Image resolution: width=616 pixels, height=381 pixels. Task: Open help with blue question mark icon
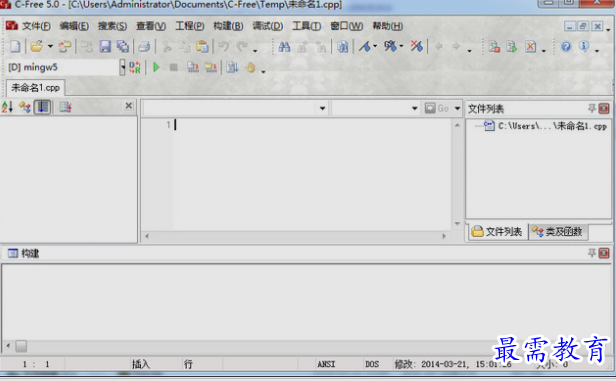(x=566, y=47)
